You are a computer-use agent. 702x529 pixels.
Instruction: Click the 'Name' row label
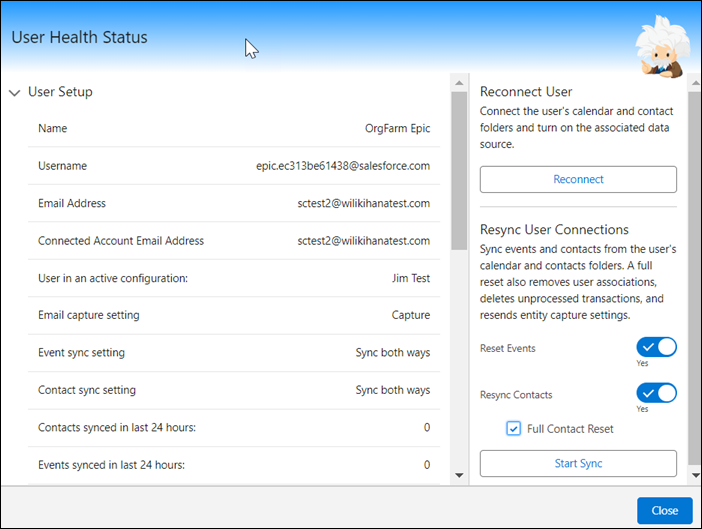coord(53,128)
